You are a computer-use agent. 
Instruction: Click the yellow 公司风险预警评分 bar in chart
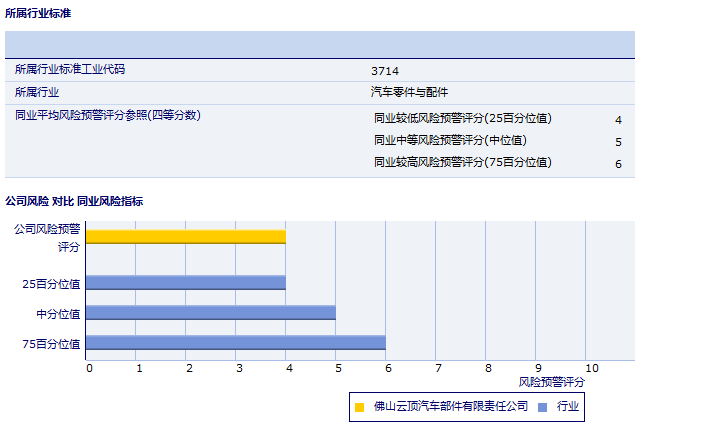(x=186, y=237)
